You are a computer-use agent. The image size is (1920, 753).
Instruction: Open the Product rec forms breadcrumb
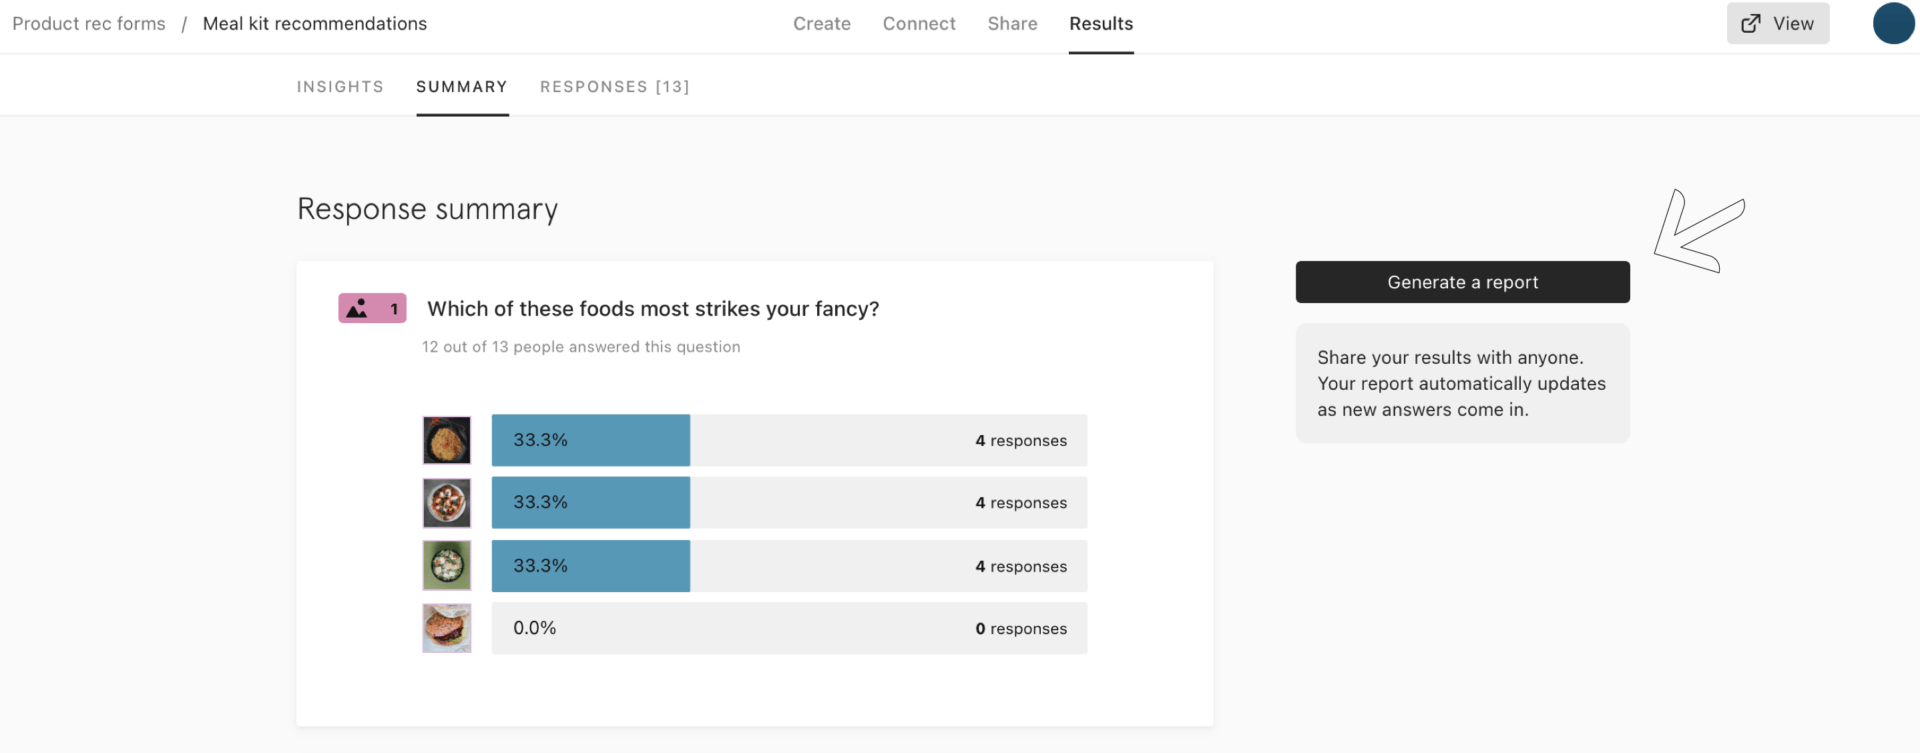pos(89,24)
